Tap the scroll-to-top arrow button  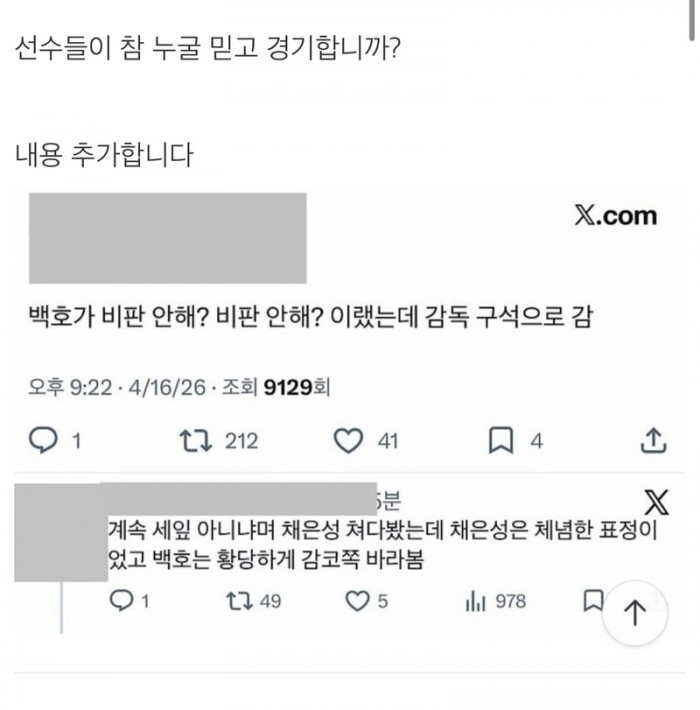(x=635, y=613)
